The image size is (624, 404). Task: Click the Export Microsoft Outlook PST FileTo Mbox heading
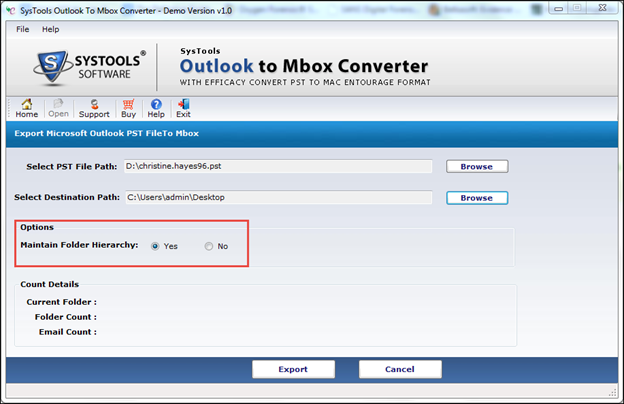[x=107, y=133]
